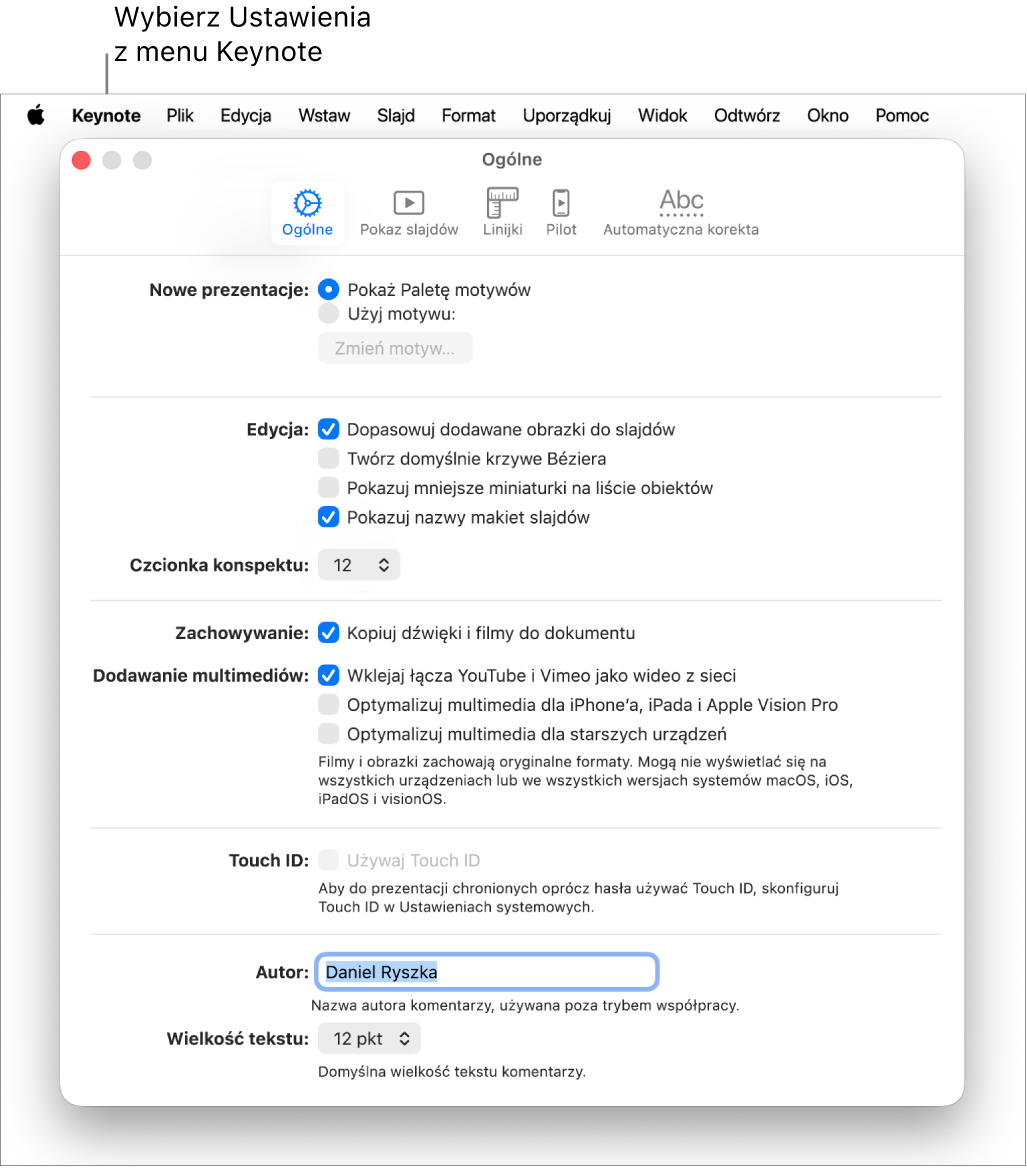This screenshot has width=1027, height=1168.
Task: Open the Wstaw menu
Action: pyautogui.click(x=324, y=115)
